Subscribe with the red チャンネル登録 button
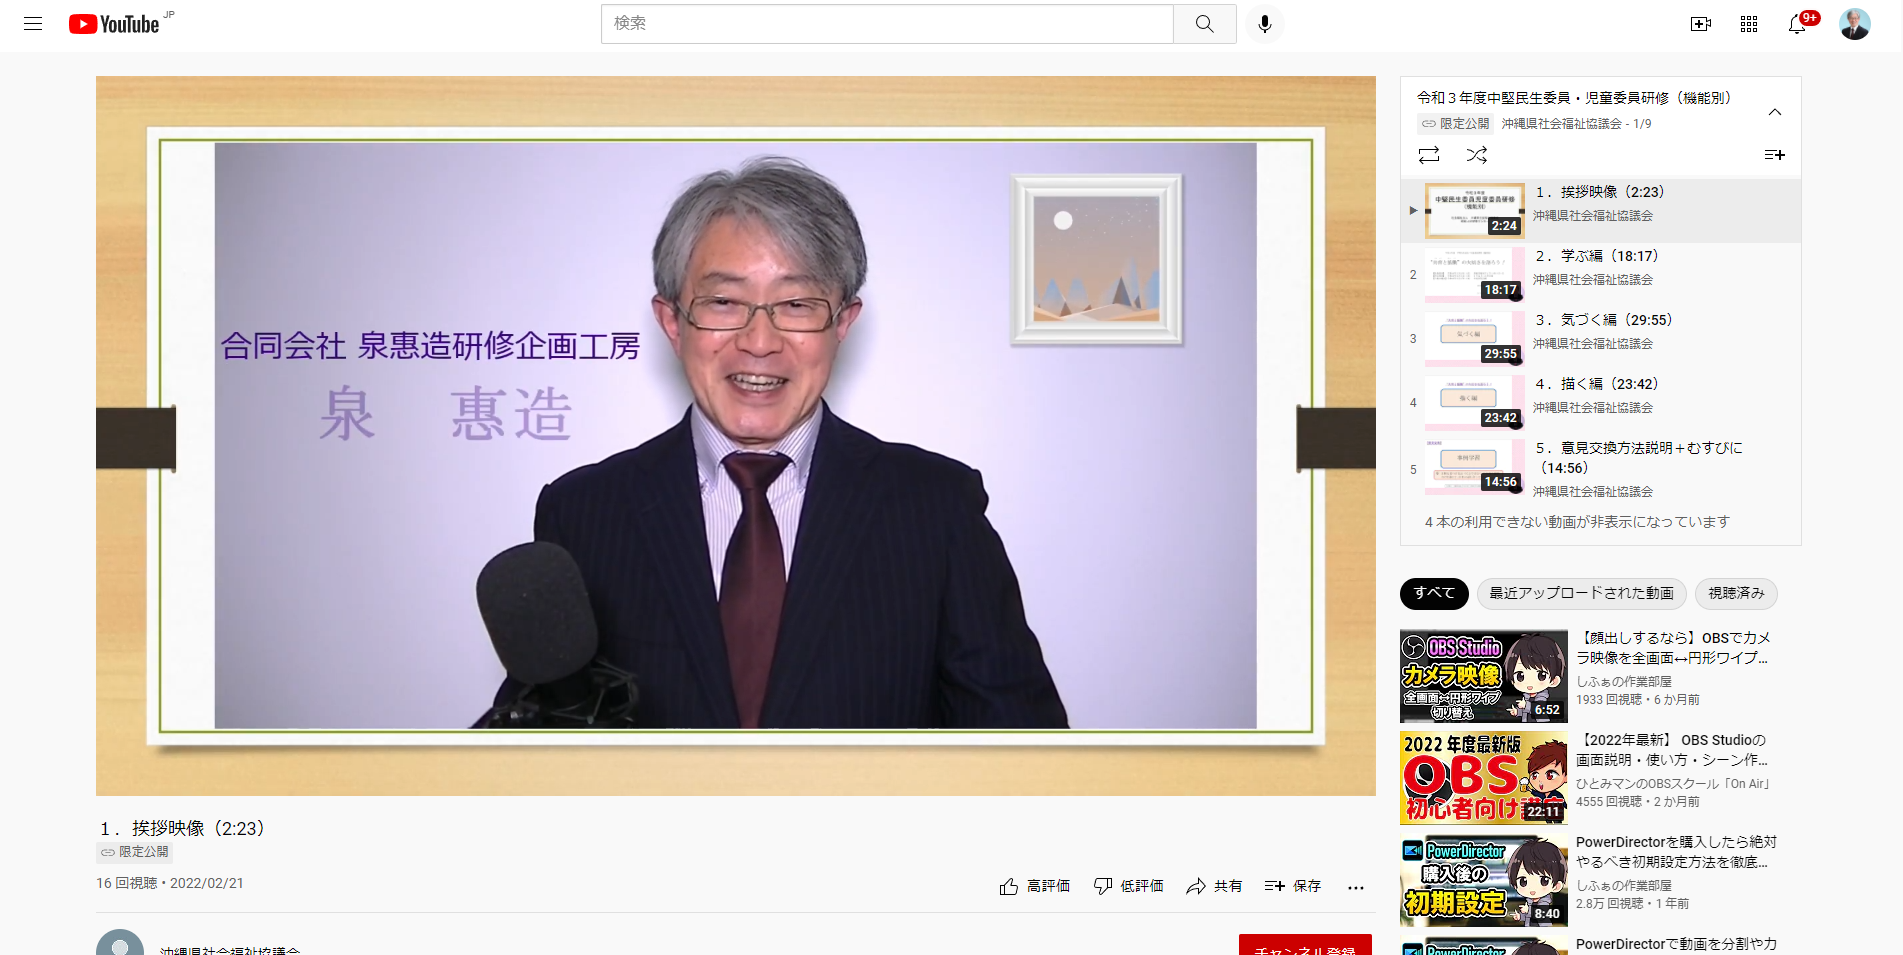Viewport: 1903px width, 955px height. (x=1305, y=945)
